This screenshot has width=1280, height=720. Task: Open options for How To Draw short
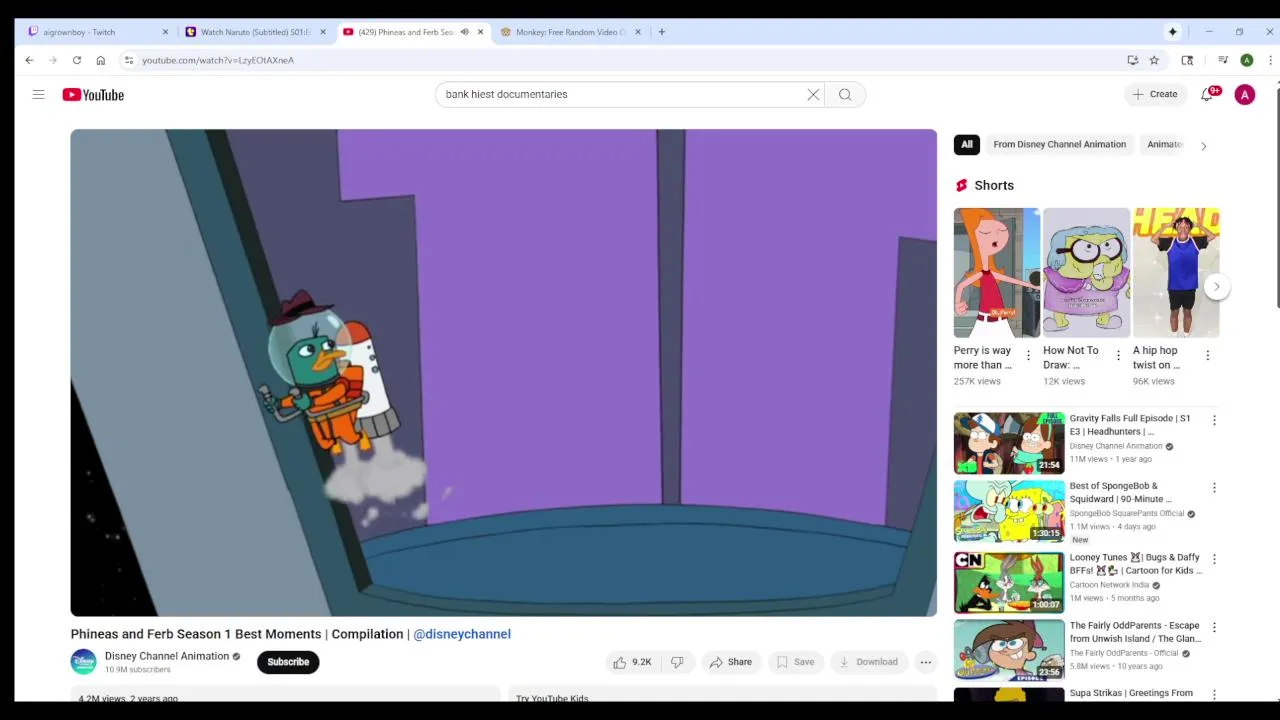pos(1118,355)
